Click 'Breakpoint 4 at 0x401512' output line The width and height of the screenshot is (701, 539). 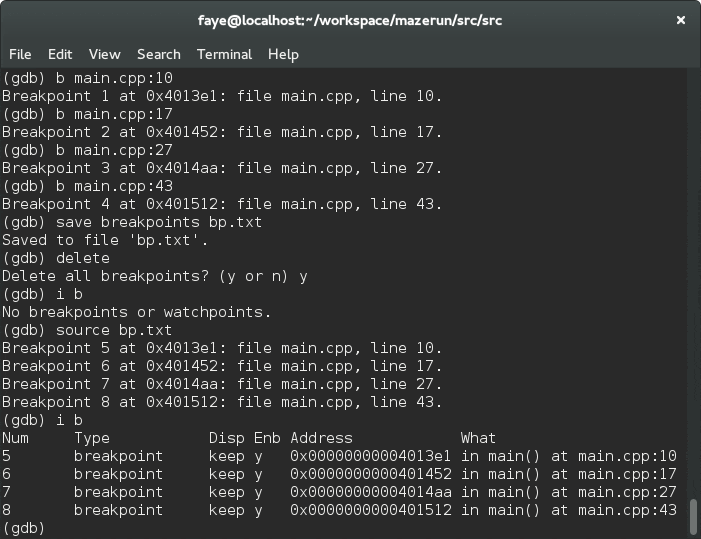point(222,204)
